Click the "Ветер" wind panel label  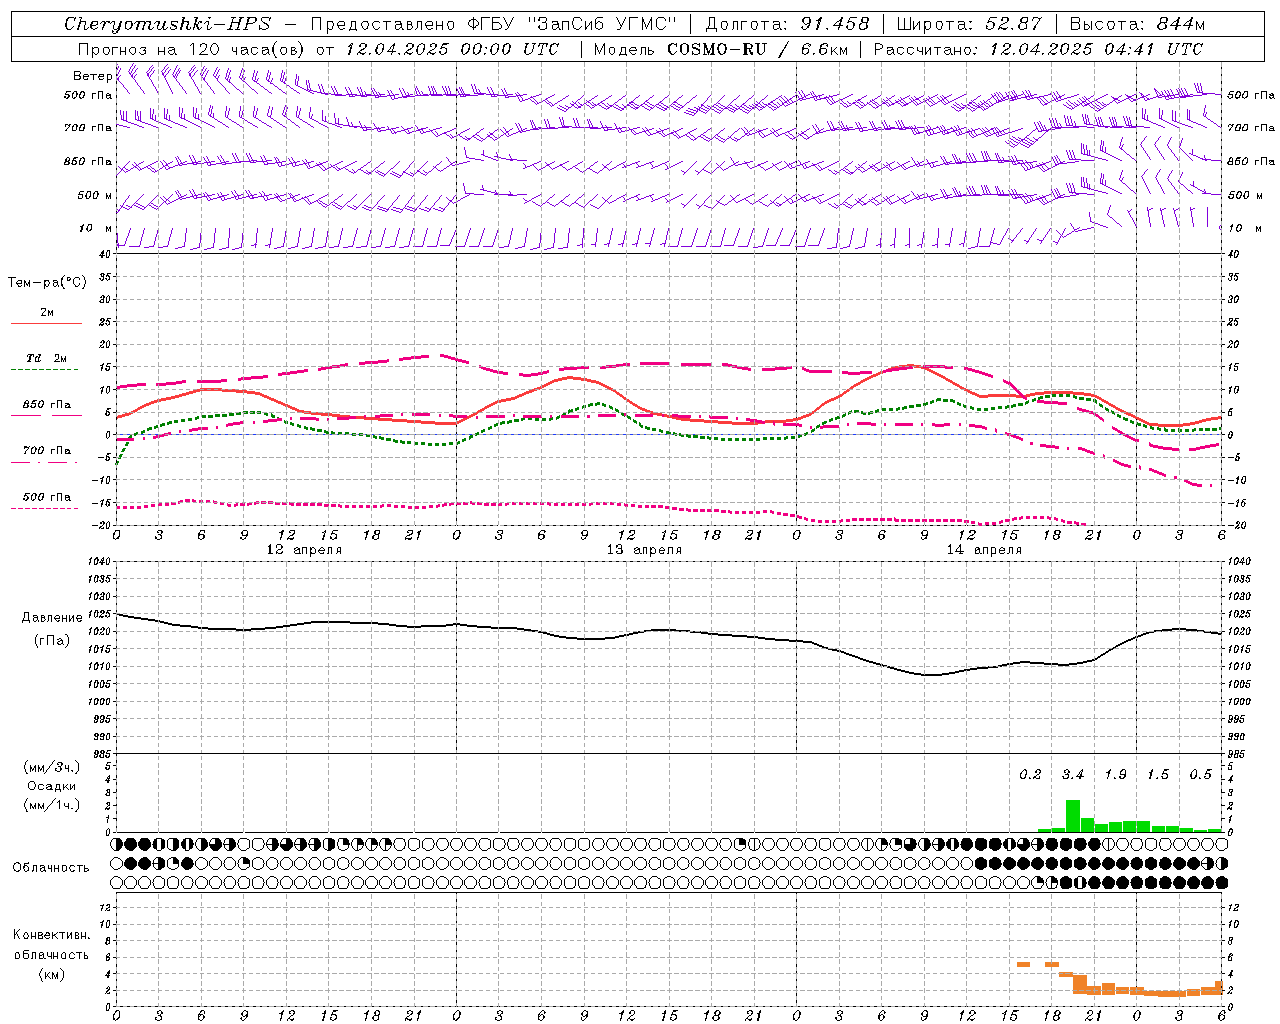click(x=93, y=76)
